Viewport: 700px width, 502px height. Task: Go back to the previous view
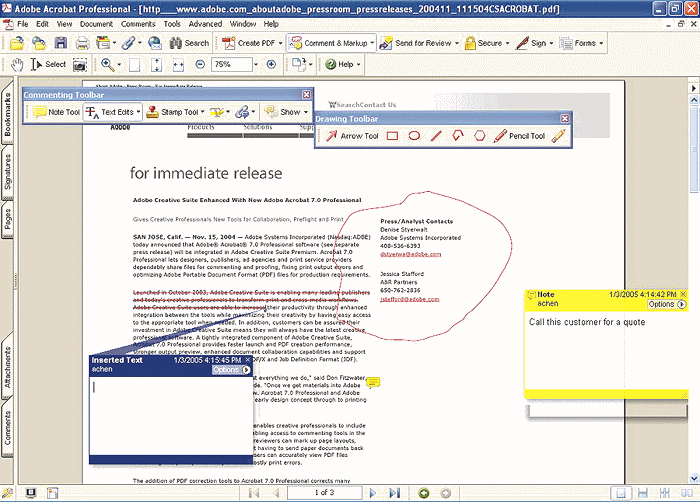tap(424, 493)
